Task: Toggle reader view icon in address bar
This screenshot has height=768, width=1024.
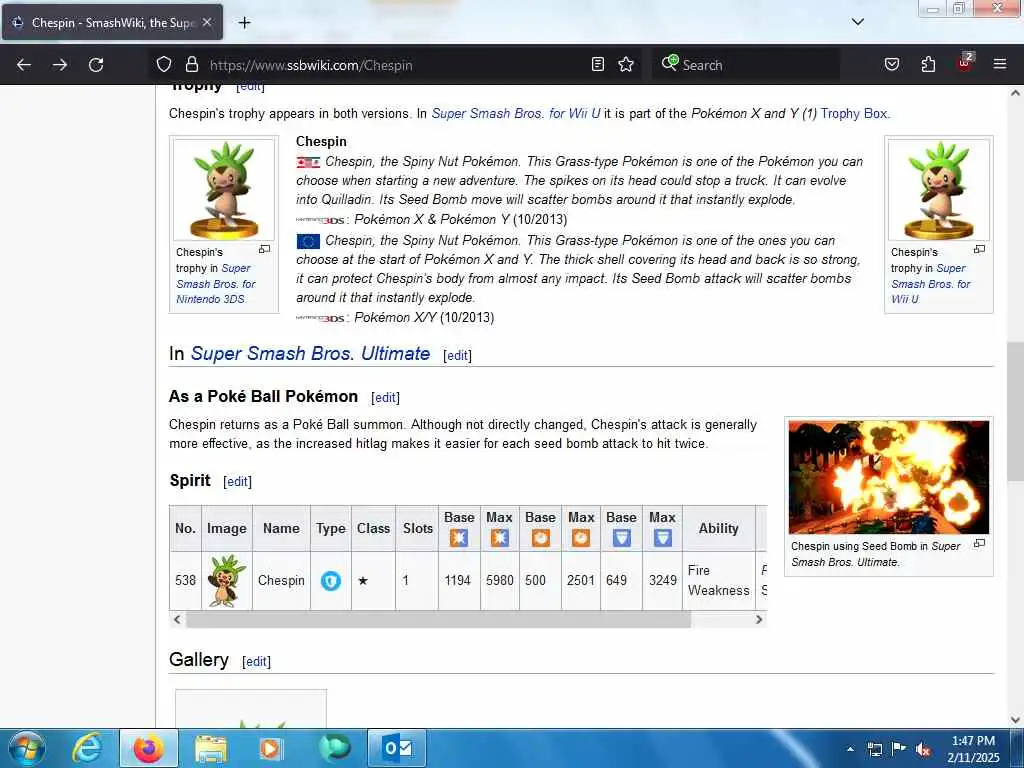Action: [598, 64]
